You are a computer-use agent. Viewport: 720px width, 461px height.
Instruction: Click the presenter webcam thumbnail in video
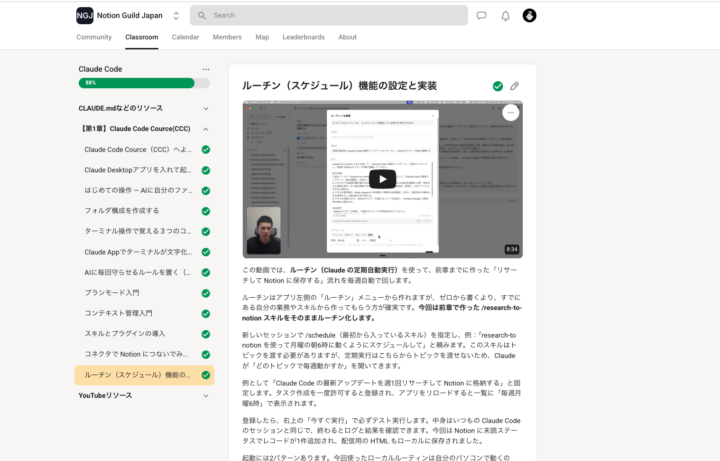click(x=264, y=230)
